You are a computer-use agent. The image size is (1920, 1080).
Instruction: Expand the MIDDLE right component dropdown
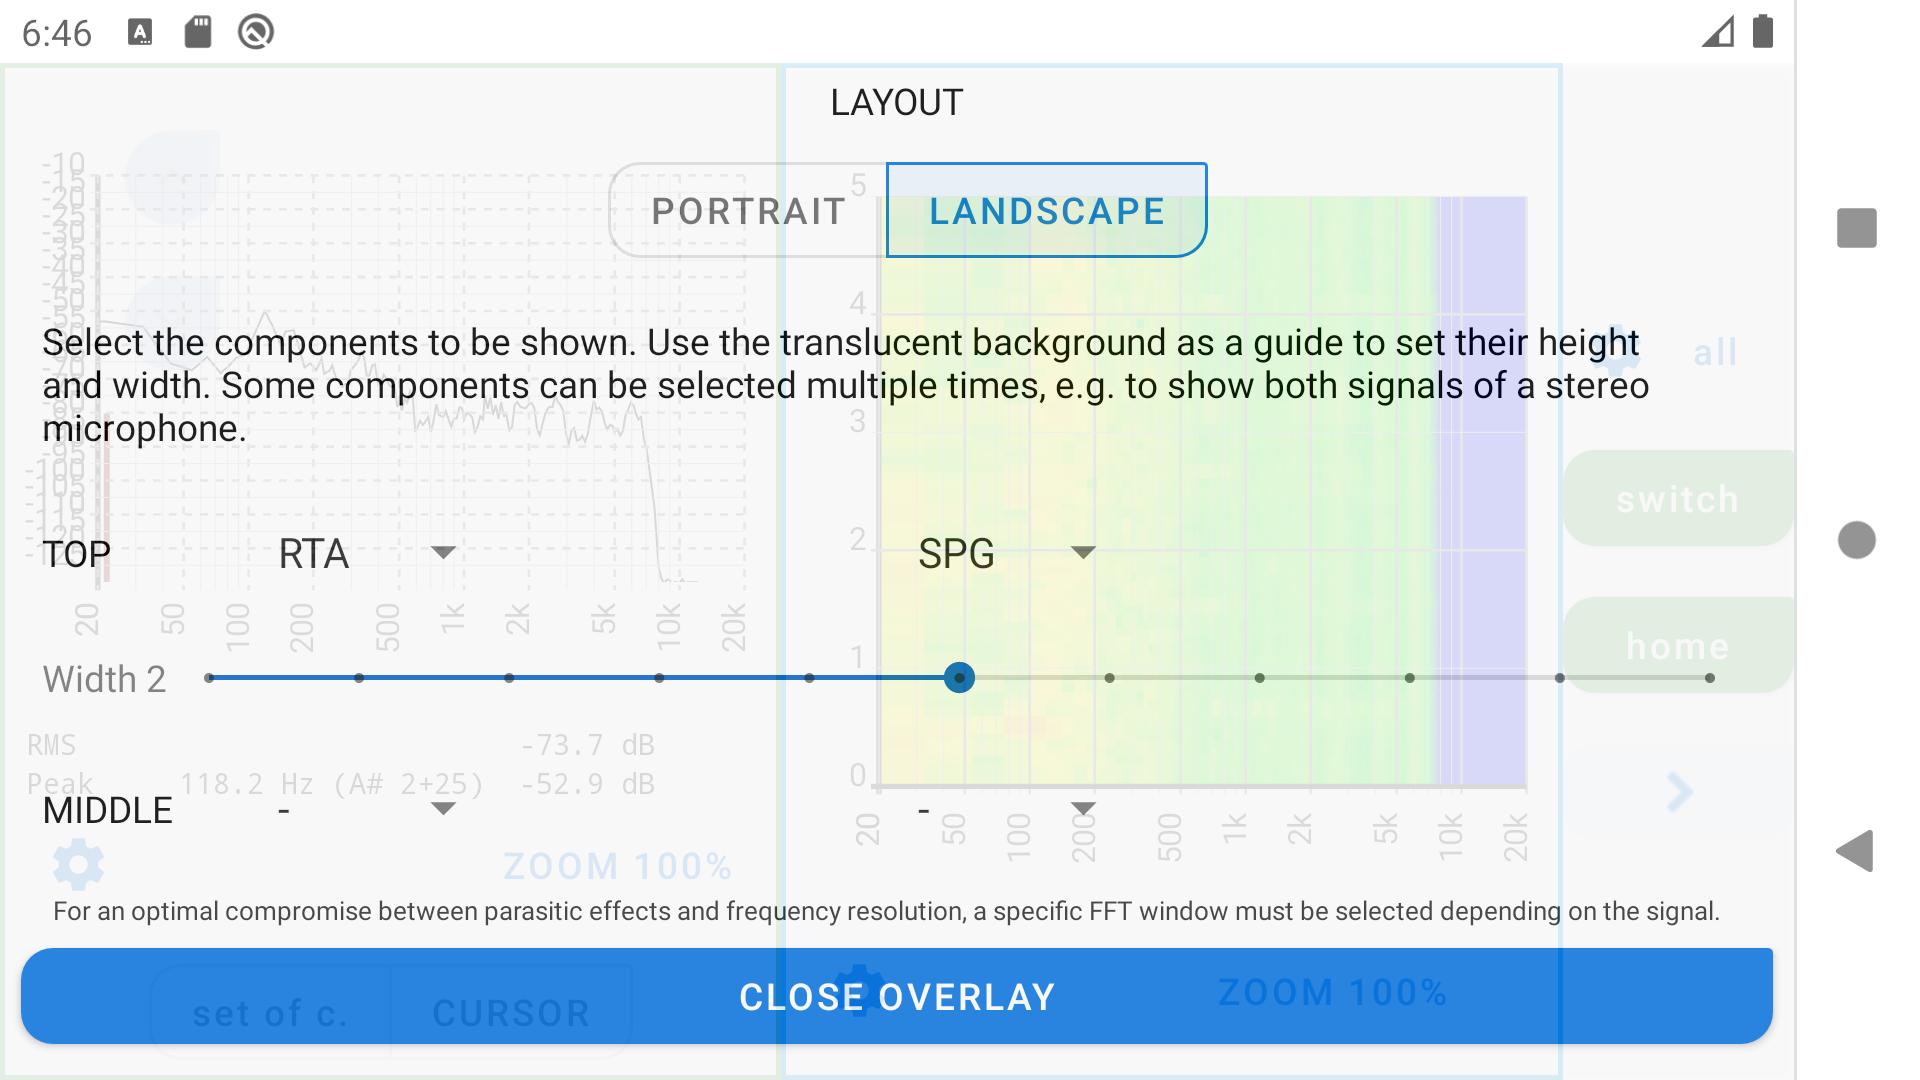click(1007, 809)
